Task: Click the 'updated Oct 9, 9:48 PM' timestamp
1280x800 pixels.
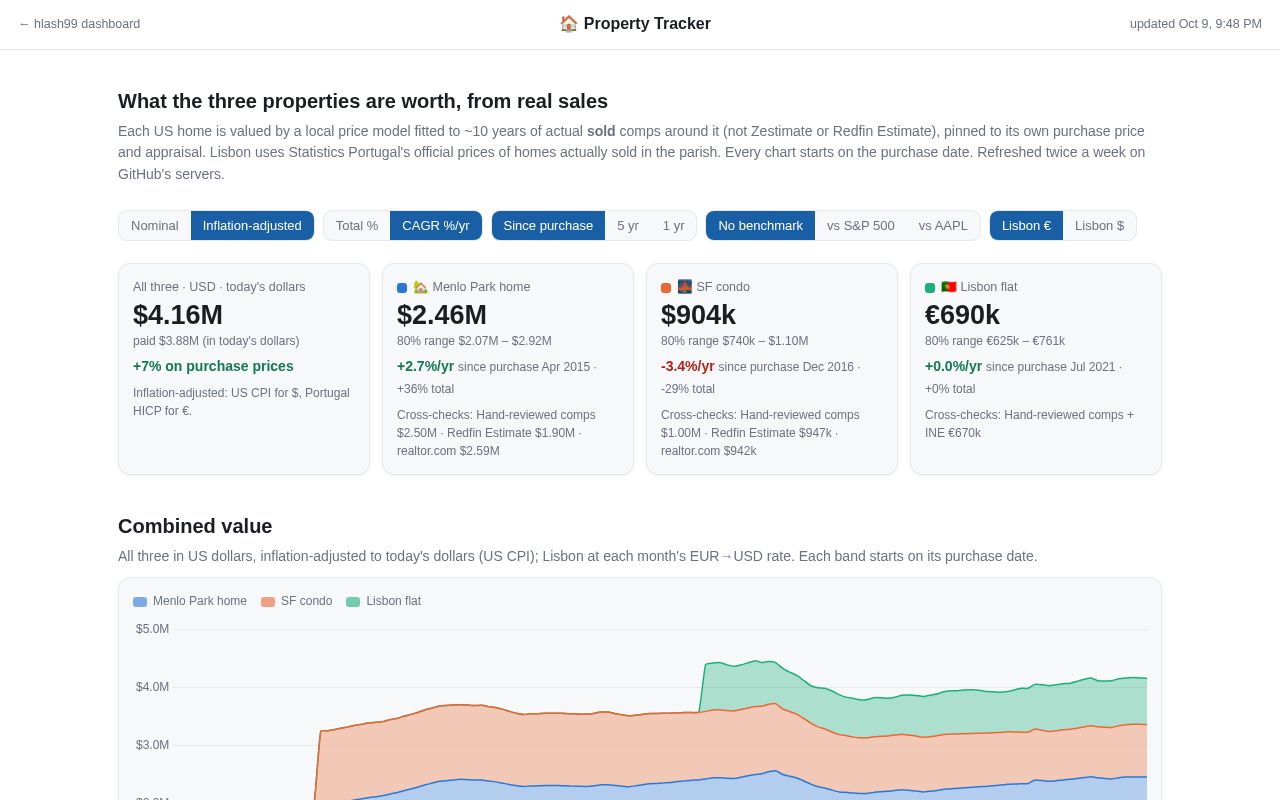Action: [x=1196, y=24]
